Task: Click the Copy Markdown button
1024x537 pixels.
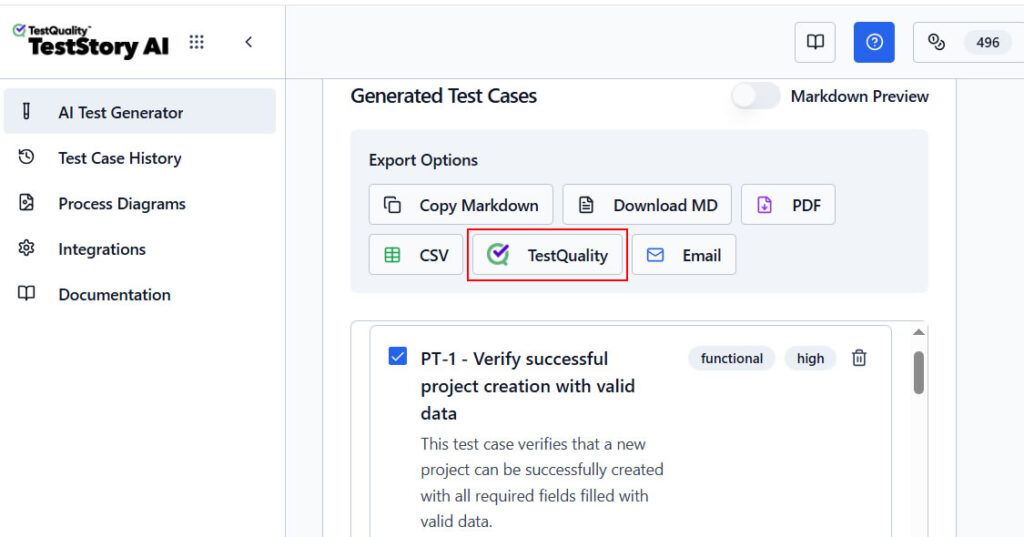Action: click(x=461, y=205)
